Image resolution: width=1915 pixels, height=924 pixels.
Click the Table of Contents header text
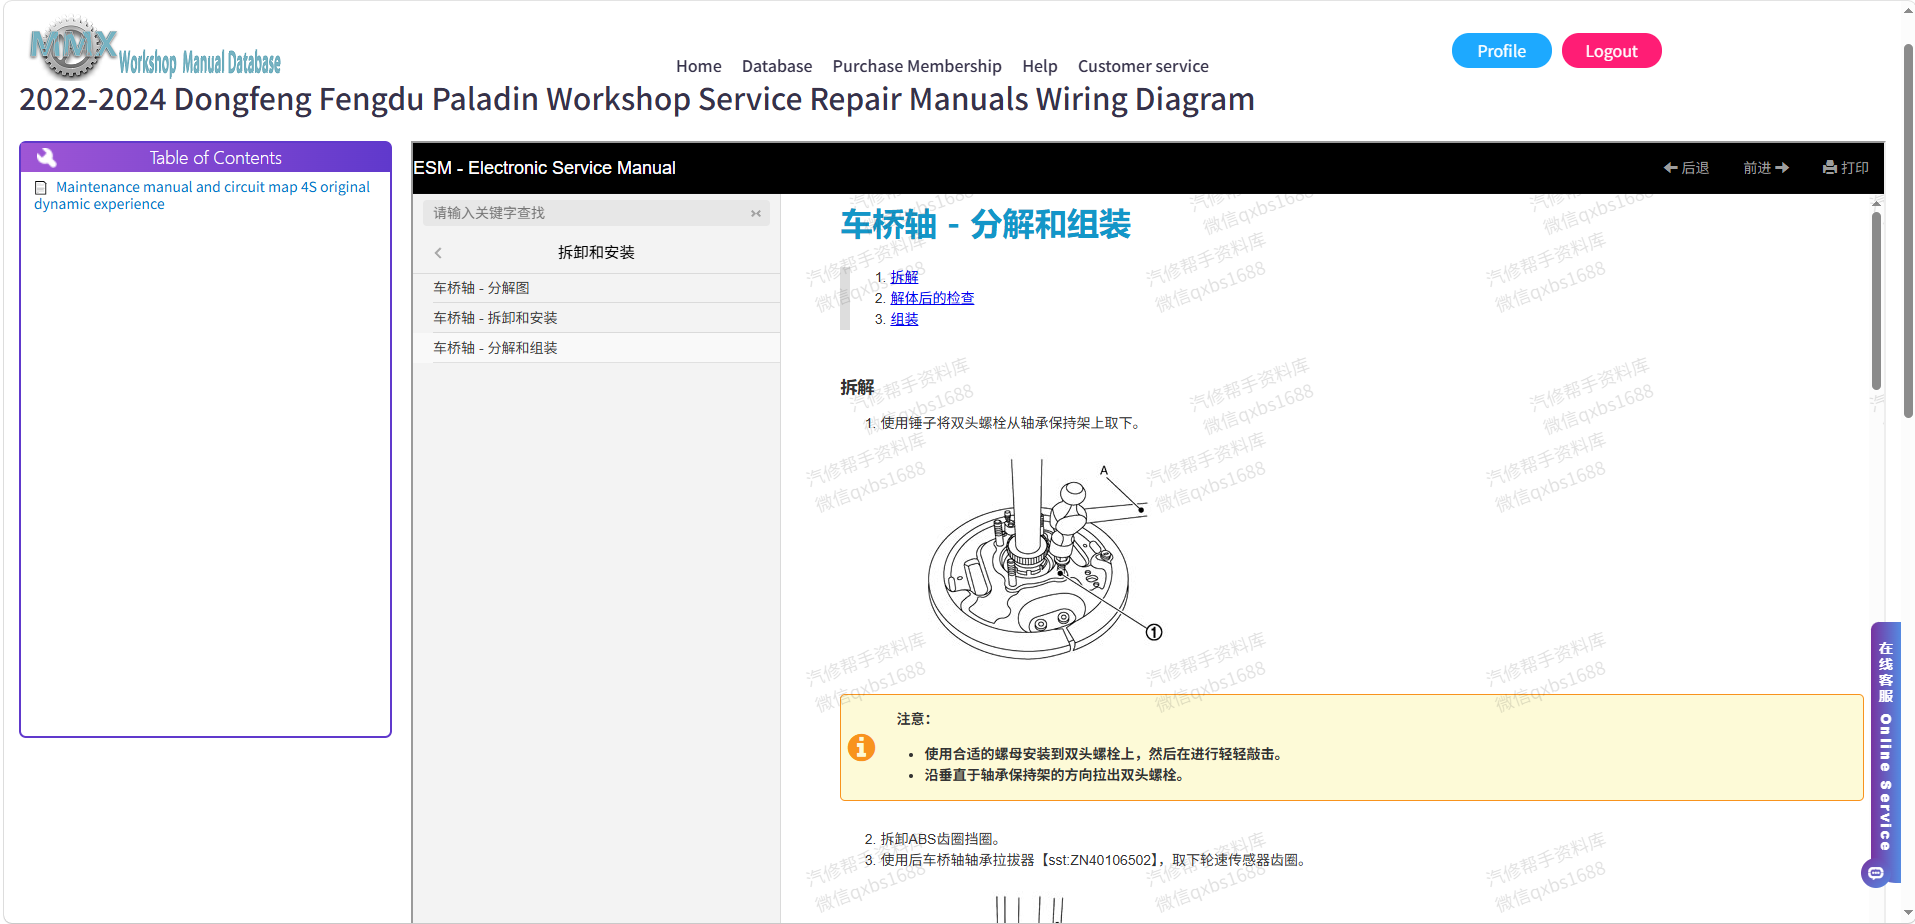(x=215, y=158)
